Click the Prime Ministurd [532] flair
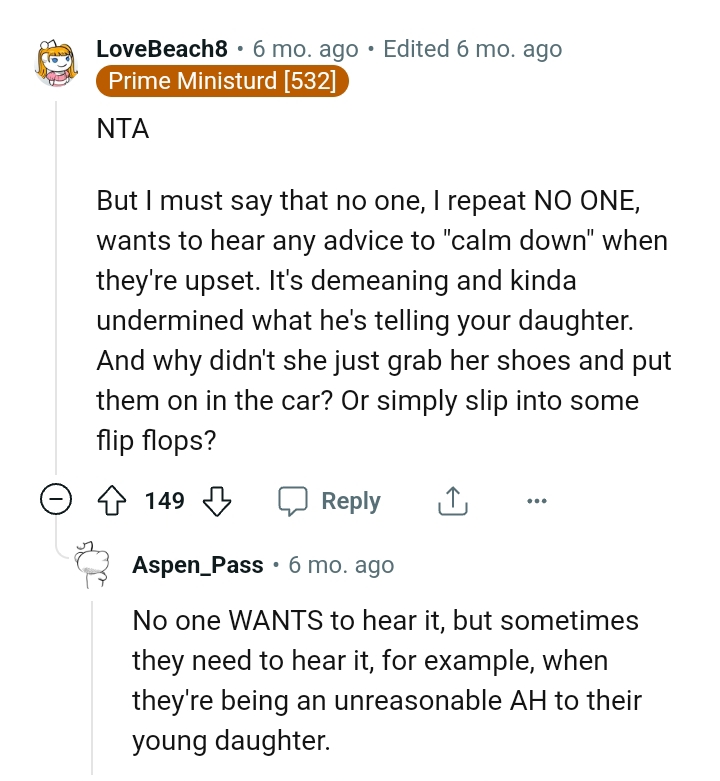720x781 pixels. pos(222,81)
